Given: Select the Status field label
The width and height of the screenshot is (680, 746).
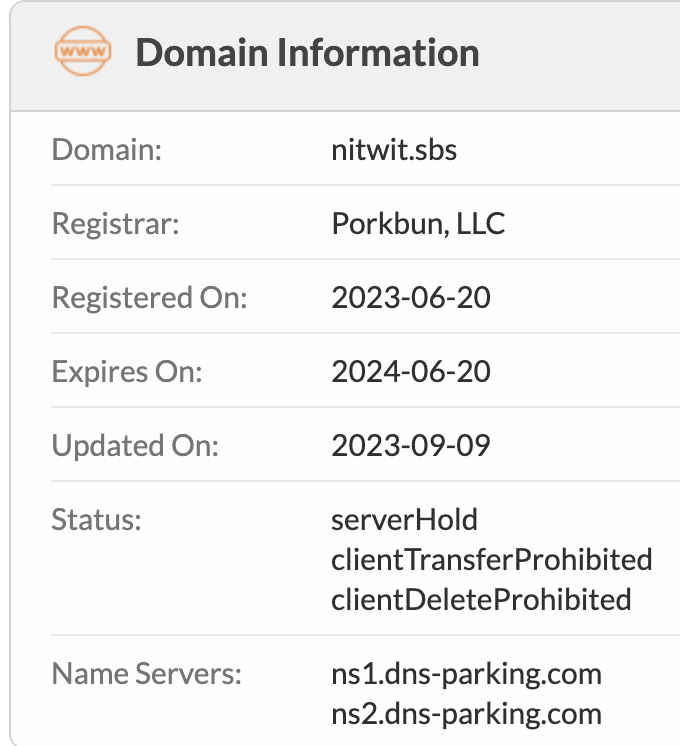Looking at the screenshot, I should point(97,519).
